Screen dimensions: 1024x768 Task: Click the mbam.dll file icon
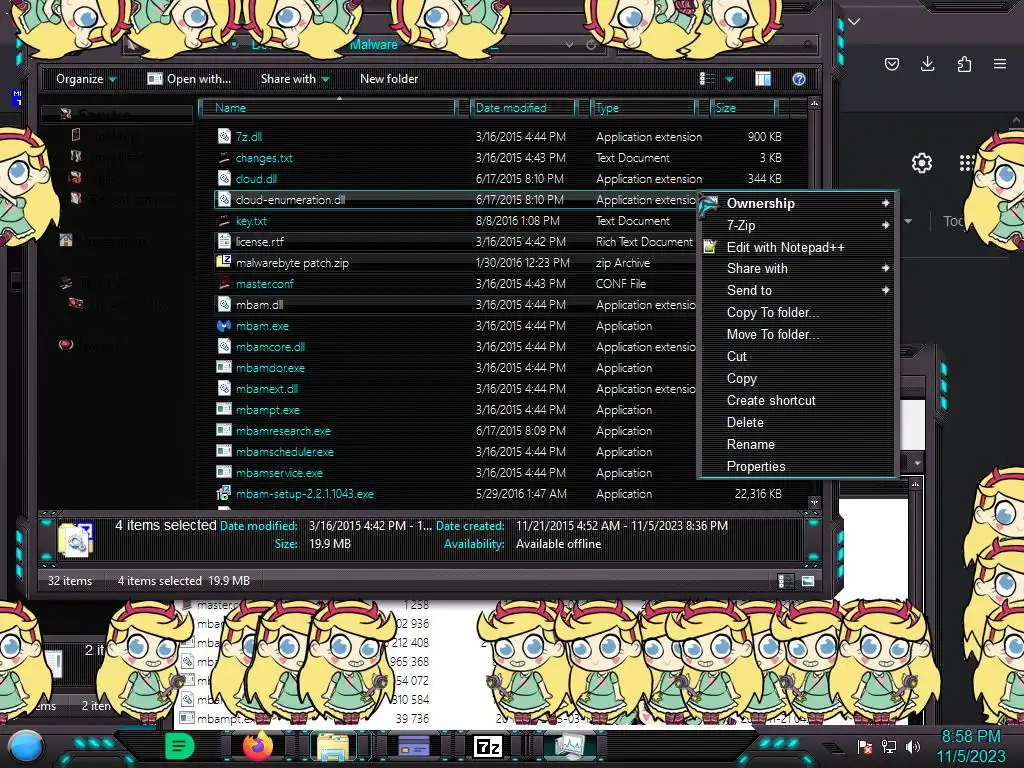224,304
